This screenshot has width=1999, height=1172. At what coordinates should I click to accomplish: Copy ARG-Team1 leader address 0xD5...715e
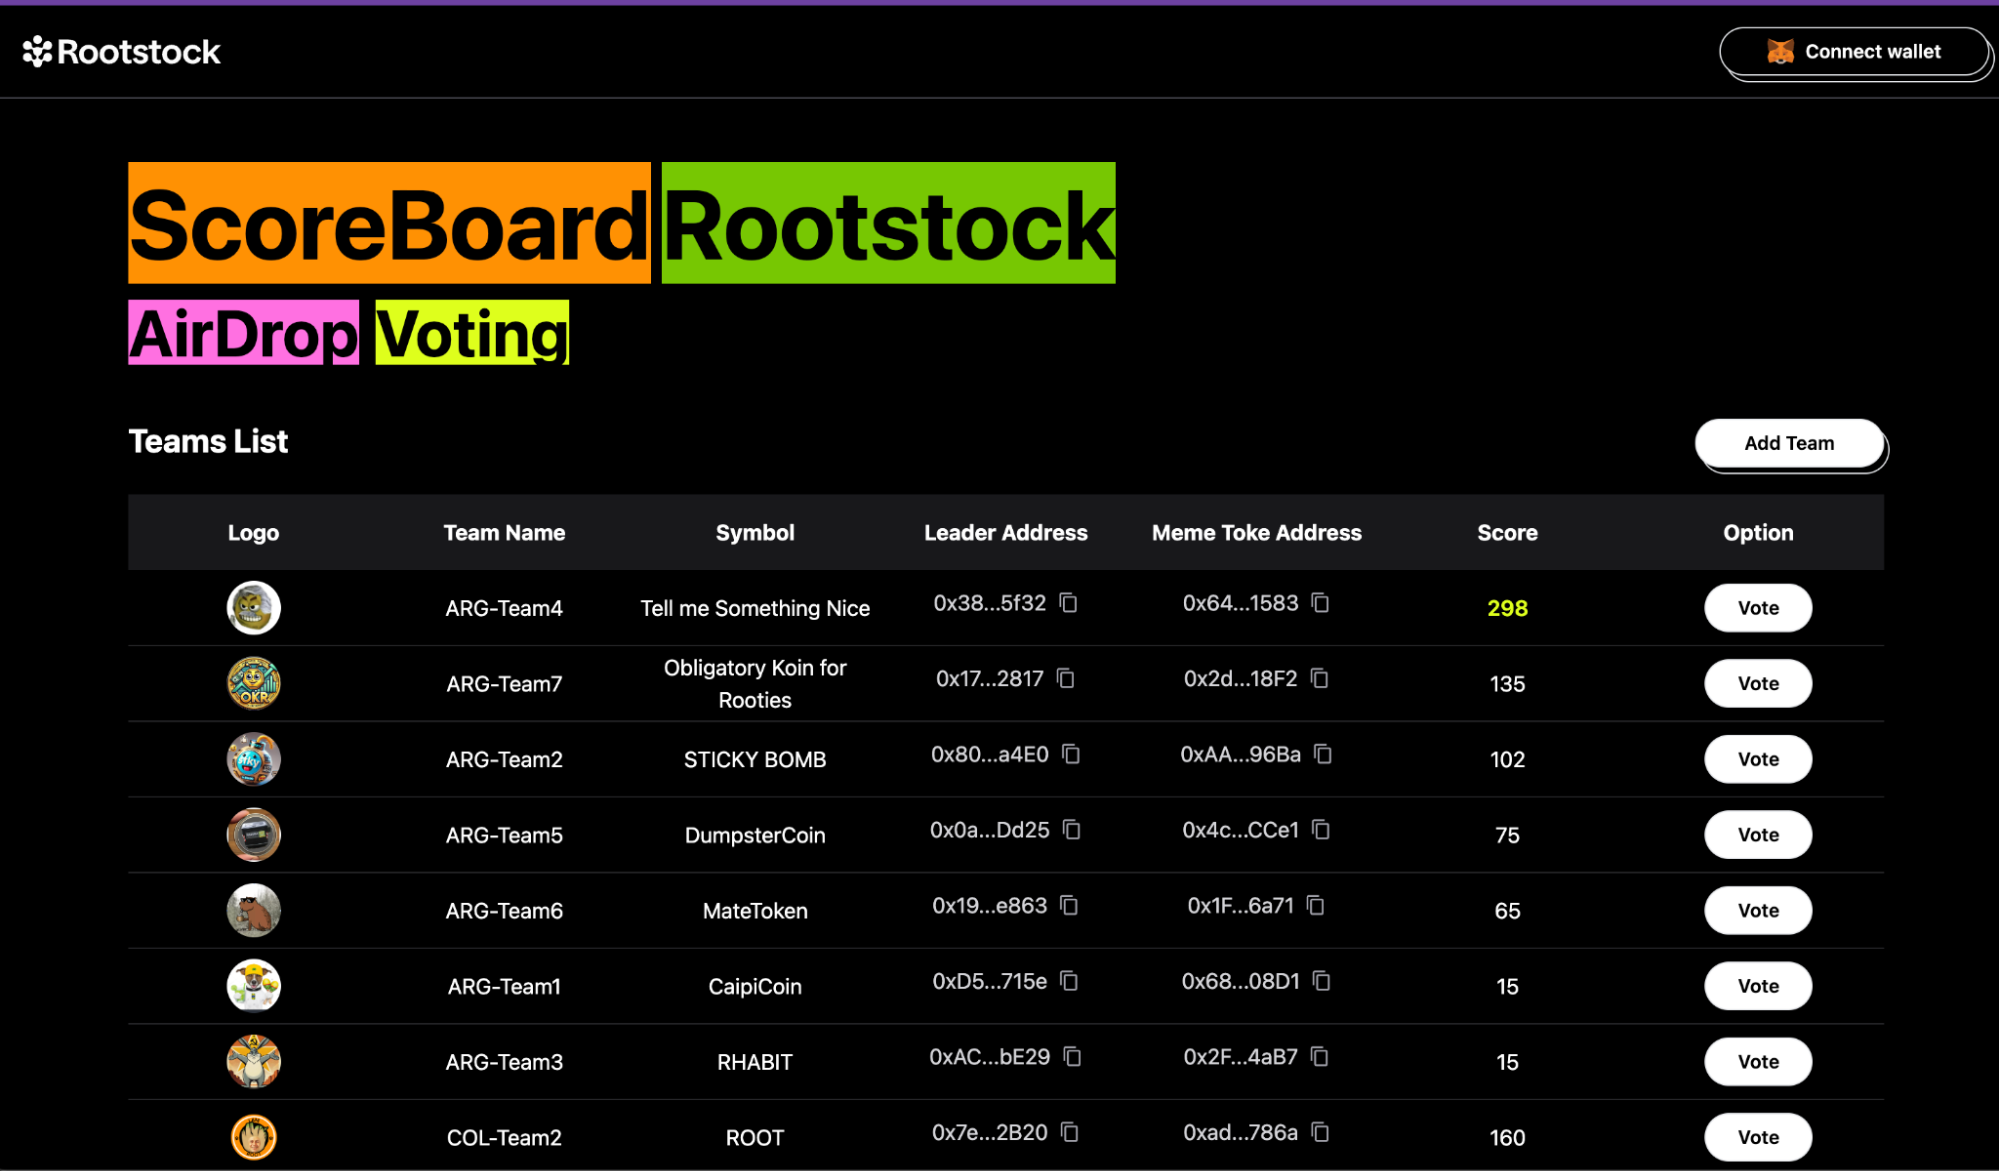click(x=1069, y=981)
